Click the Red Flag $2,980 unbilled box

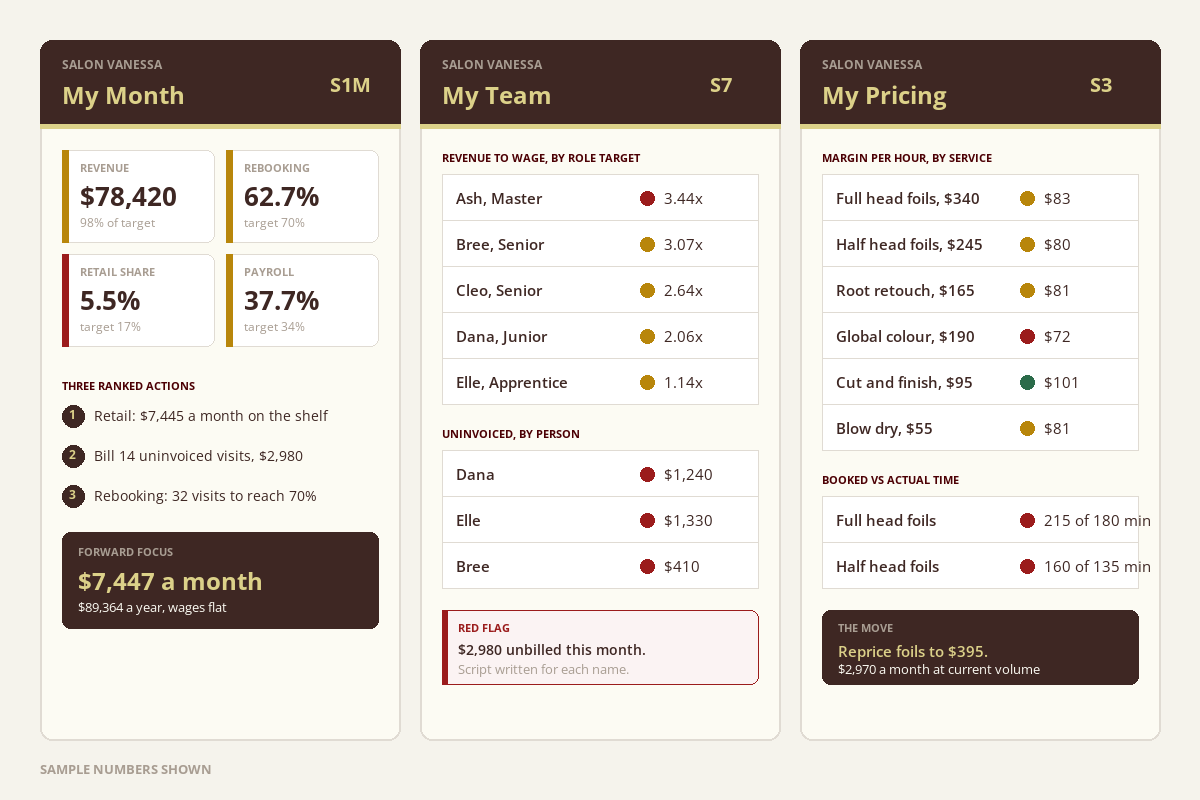pyautogui.click(x=600, y=647)
